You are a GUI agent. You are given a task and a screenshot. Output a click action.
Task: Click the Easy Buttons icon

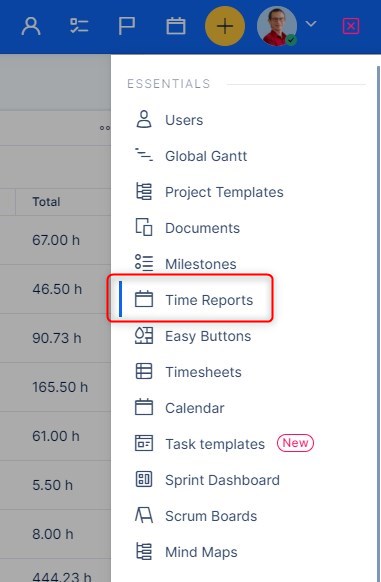[144, 336]
